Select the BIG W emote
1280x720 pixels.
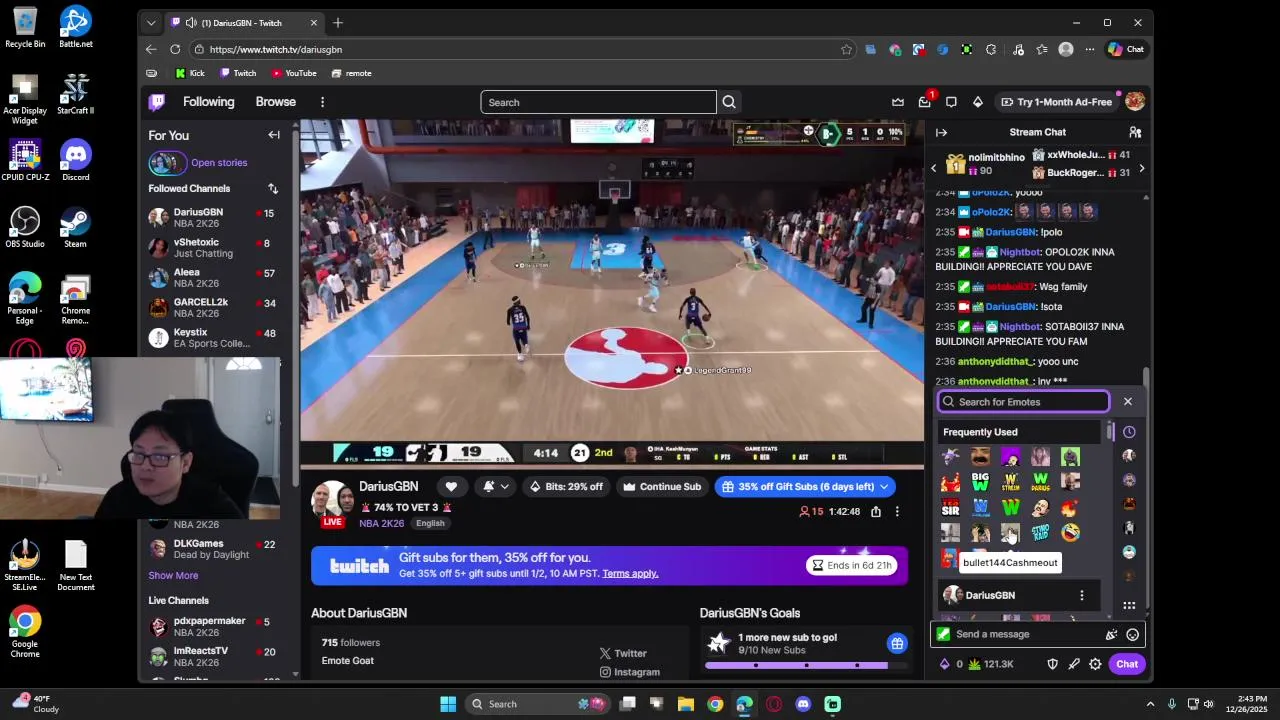click(980, 482)
